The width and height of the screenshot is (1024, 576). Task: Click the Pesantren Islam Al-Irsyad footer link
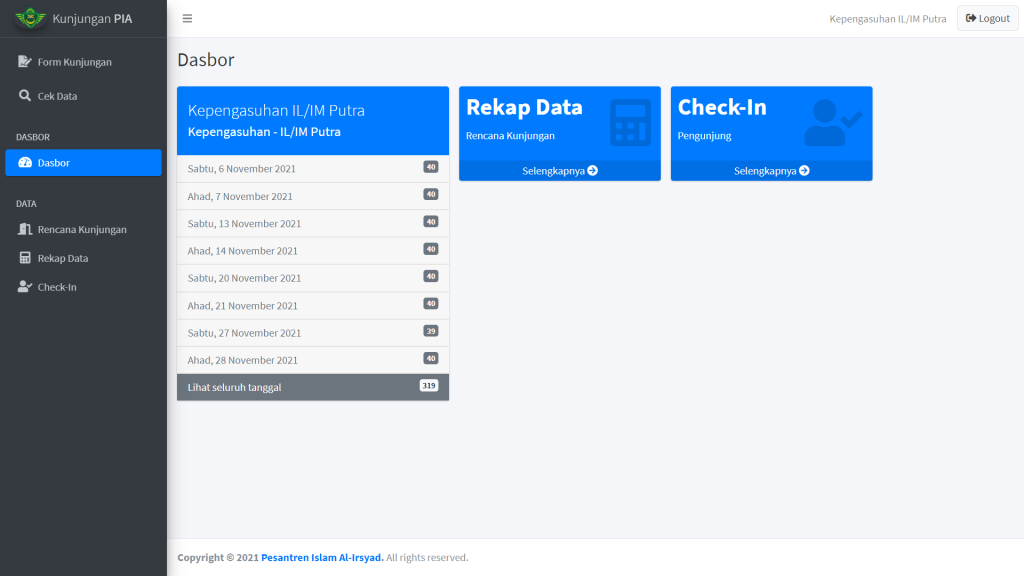tap(322, 558)
